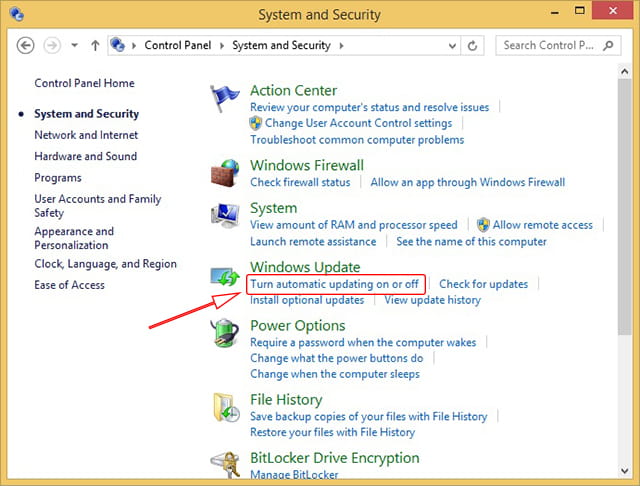Screen dimensions: 640x486
Task: Click the Control Panel address bar icon
Action: point(118,44)
